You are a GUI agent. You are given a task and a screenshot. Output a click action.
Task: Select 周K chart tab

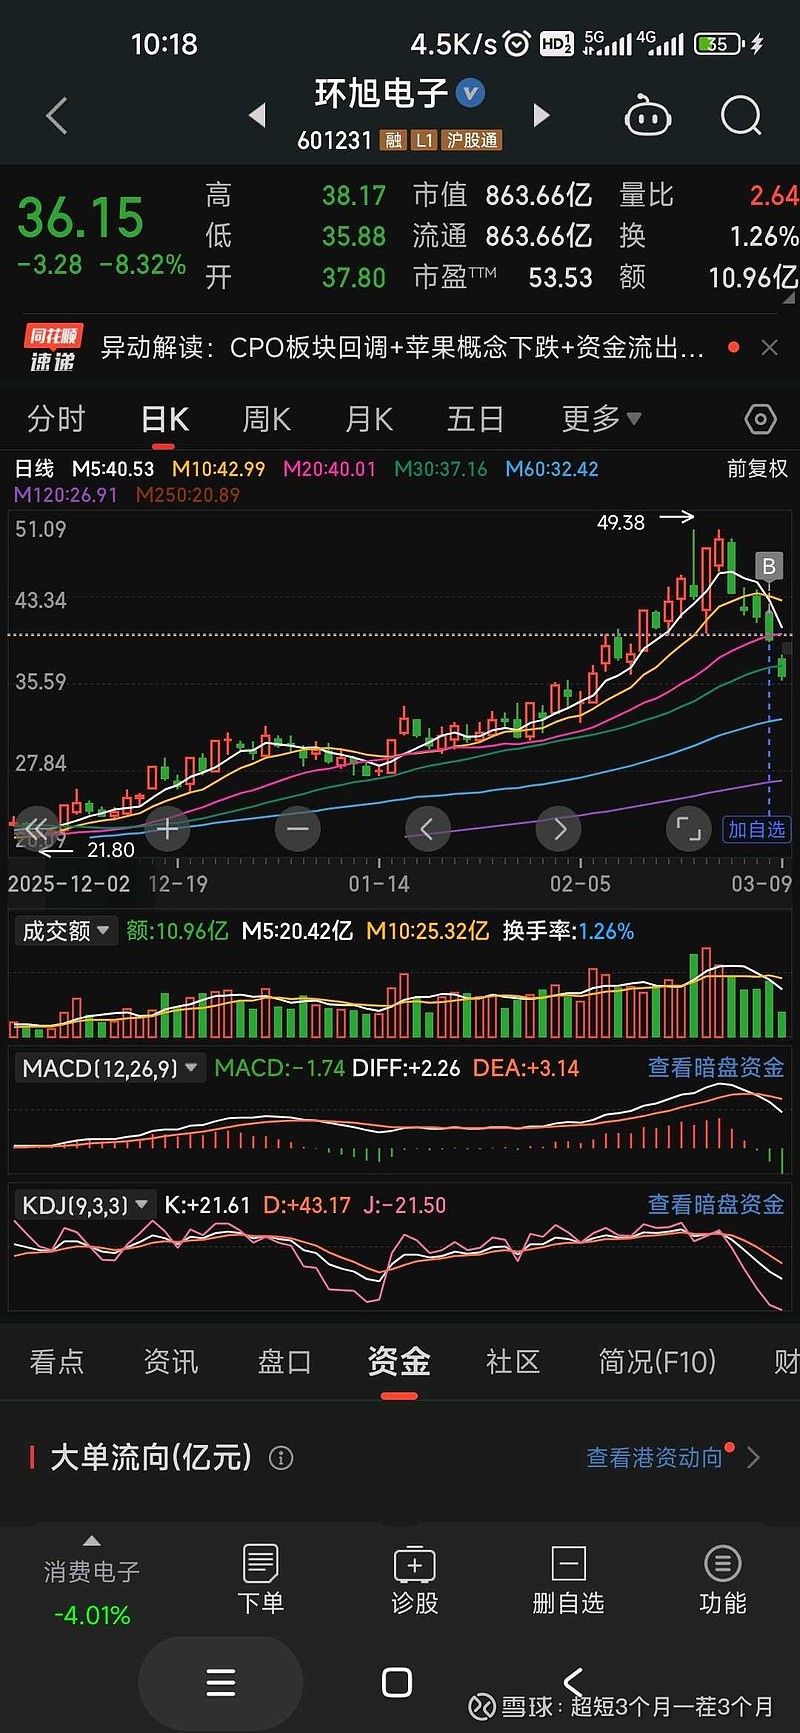(x=267, y=419)
